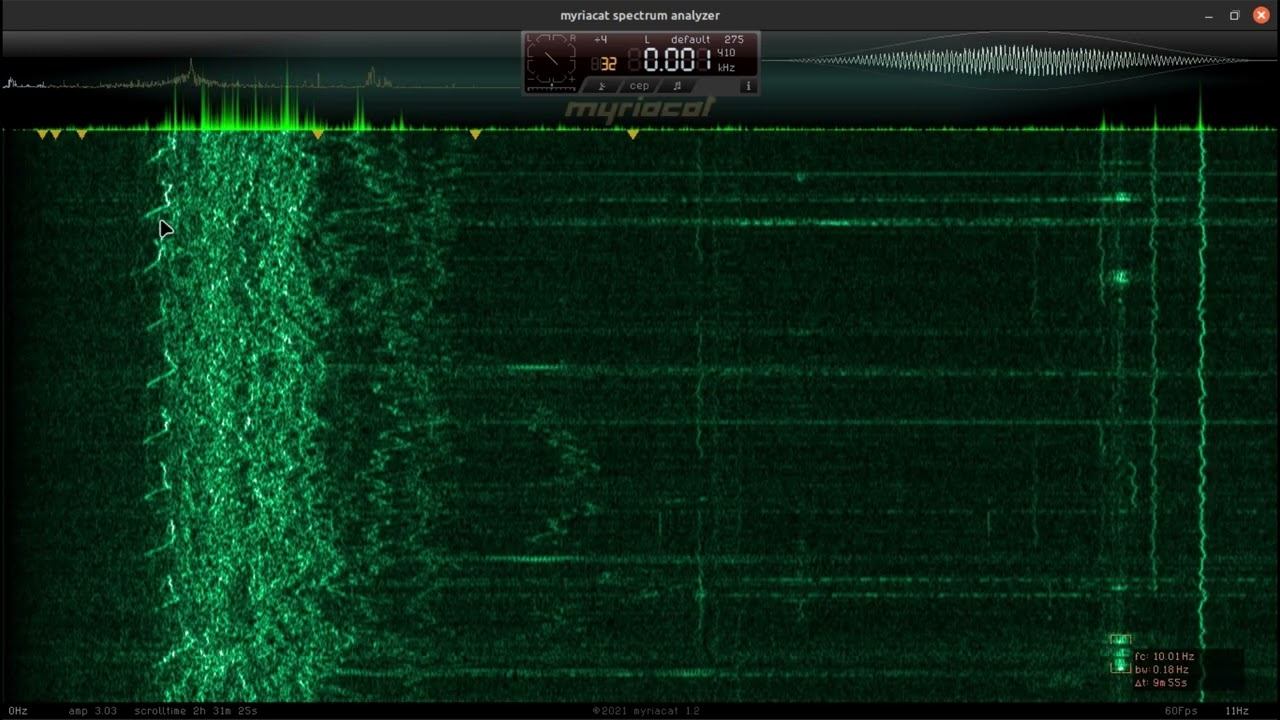Select the yellow marker below the myriacat logo
Viewport: 1280px width, 720px height.
click(633, 133)
